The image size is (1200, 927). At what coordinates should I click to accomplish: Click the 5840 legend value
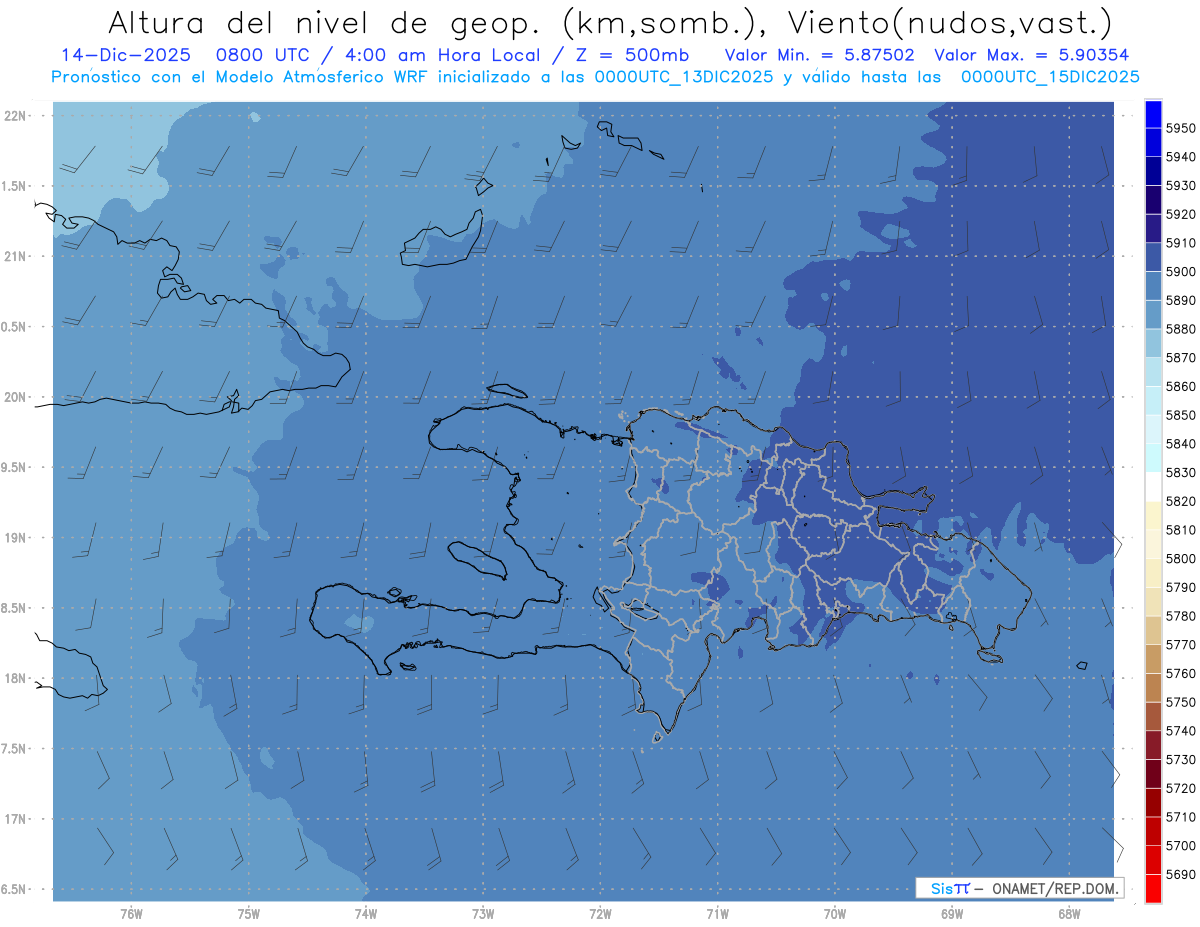1180,444
